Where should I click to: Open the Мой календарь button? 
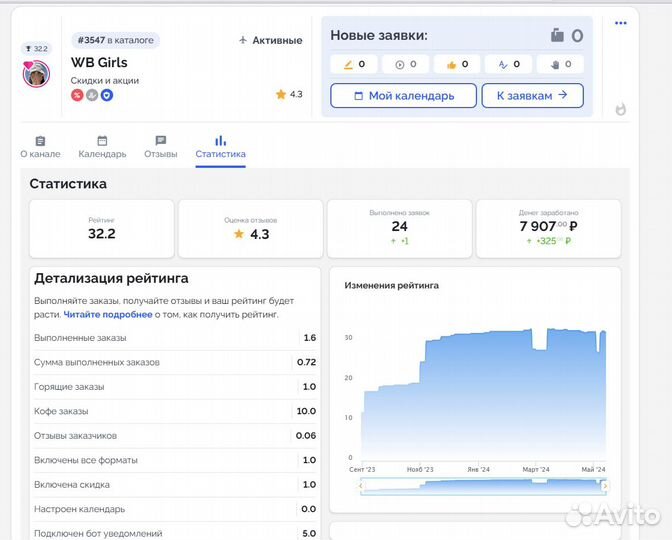click(403, 96)
